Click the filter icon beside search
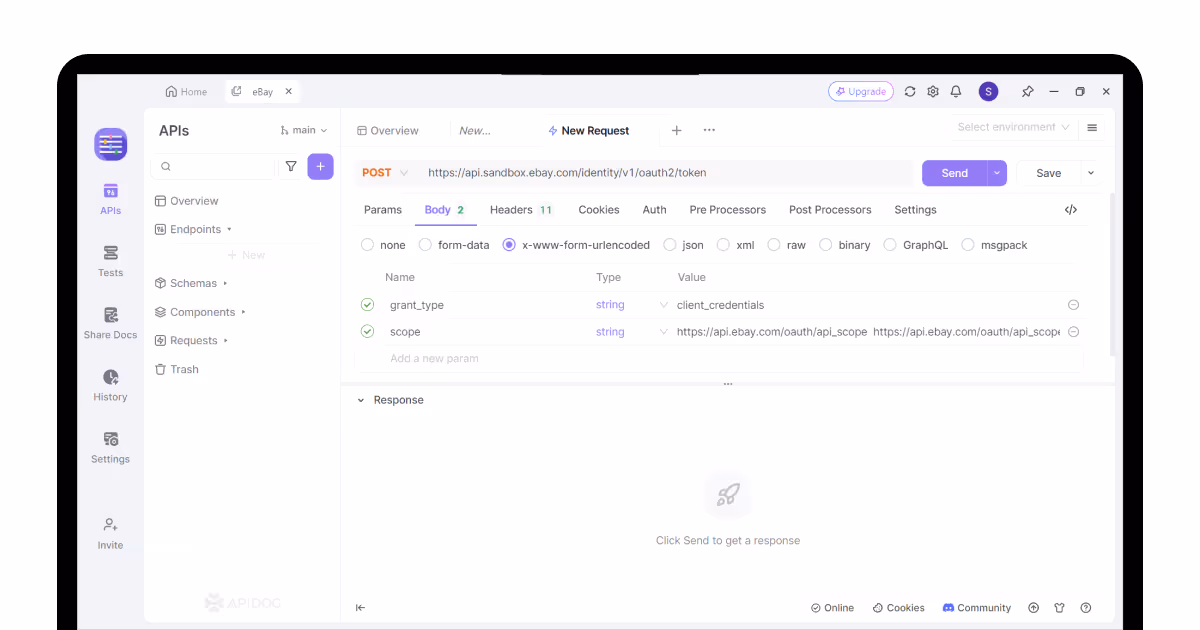Viewport: 1200px width, 630px height. [291, 167]
